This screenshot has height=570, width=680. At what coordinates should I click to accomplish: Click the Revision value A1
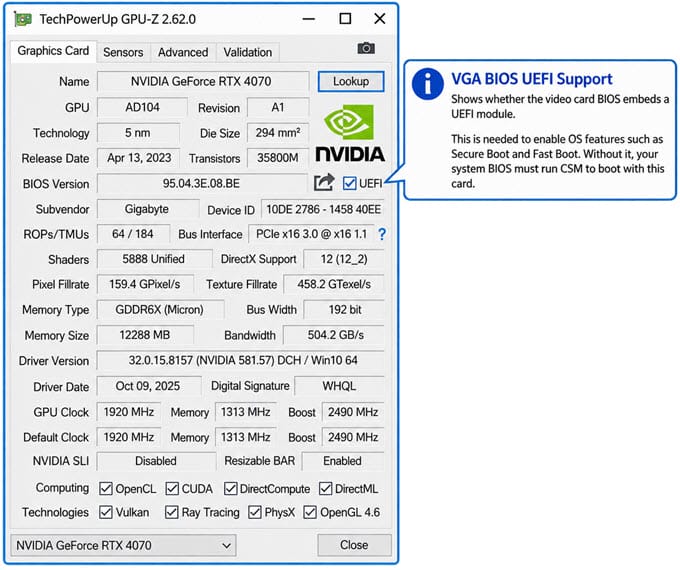pos(278,107)
